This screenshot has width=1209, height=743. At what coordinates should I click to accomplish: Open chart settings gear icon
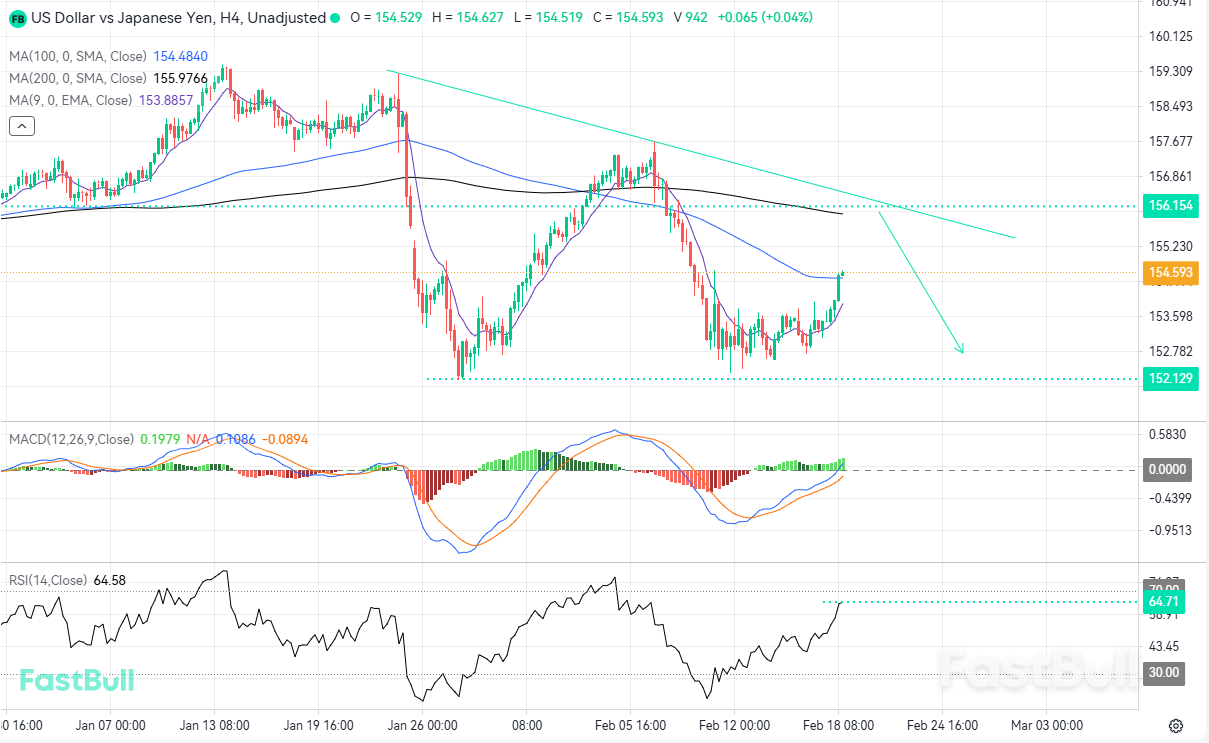1176,725
